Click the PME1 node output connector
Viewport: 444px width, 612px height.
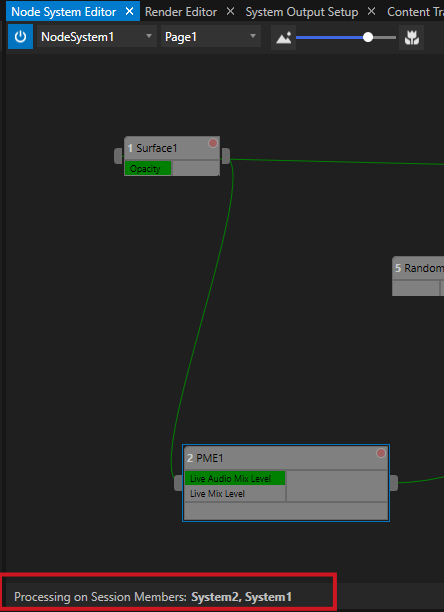[394, 483]
